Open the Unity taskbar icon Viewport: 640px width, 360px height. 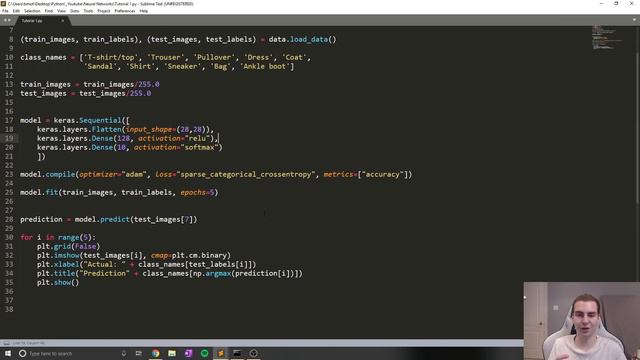click(253, 353)
